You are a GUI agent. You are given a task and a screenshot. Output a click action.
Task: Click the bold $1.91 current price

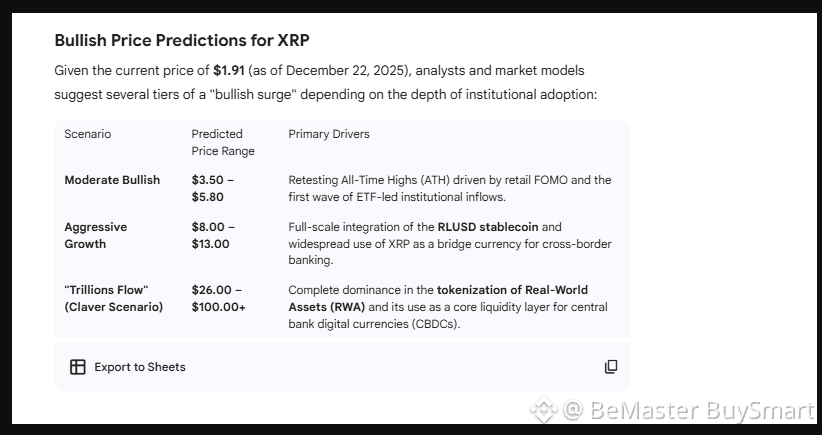pos(228,70)
